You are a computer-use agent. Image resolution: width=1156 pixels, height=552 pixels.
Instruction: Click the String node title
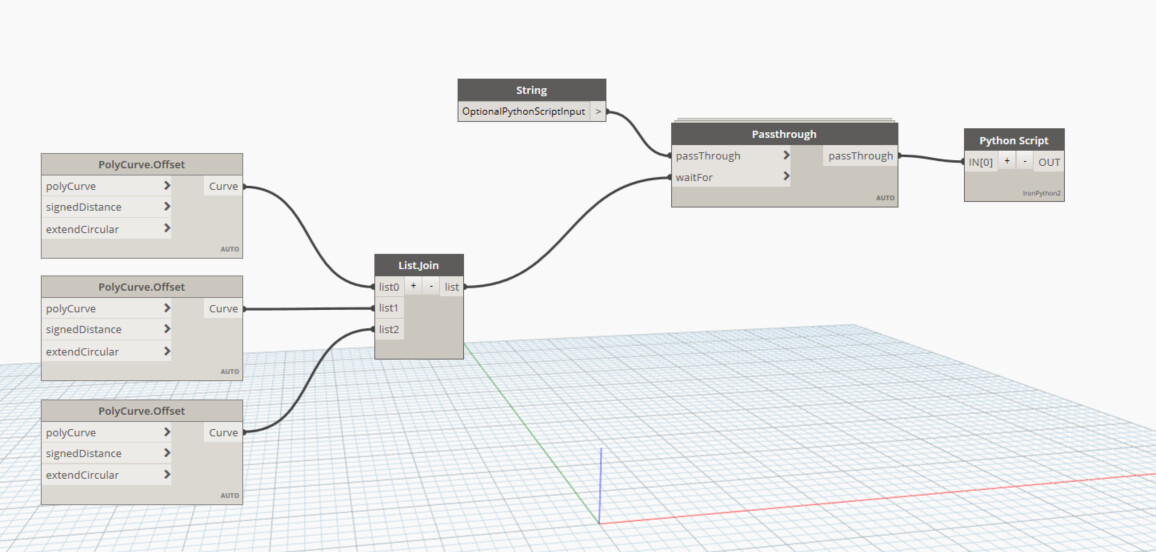point(532,90)
